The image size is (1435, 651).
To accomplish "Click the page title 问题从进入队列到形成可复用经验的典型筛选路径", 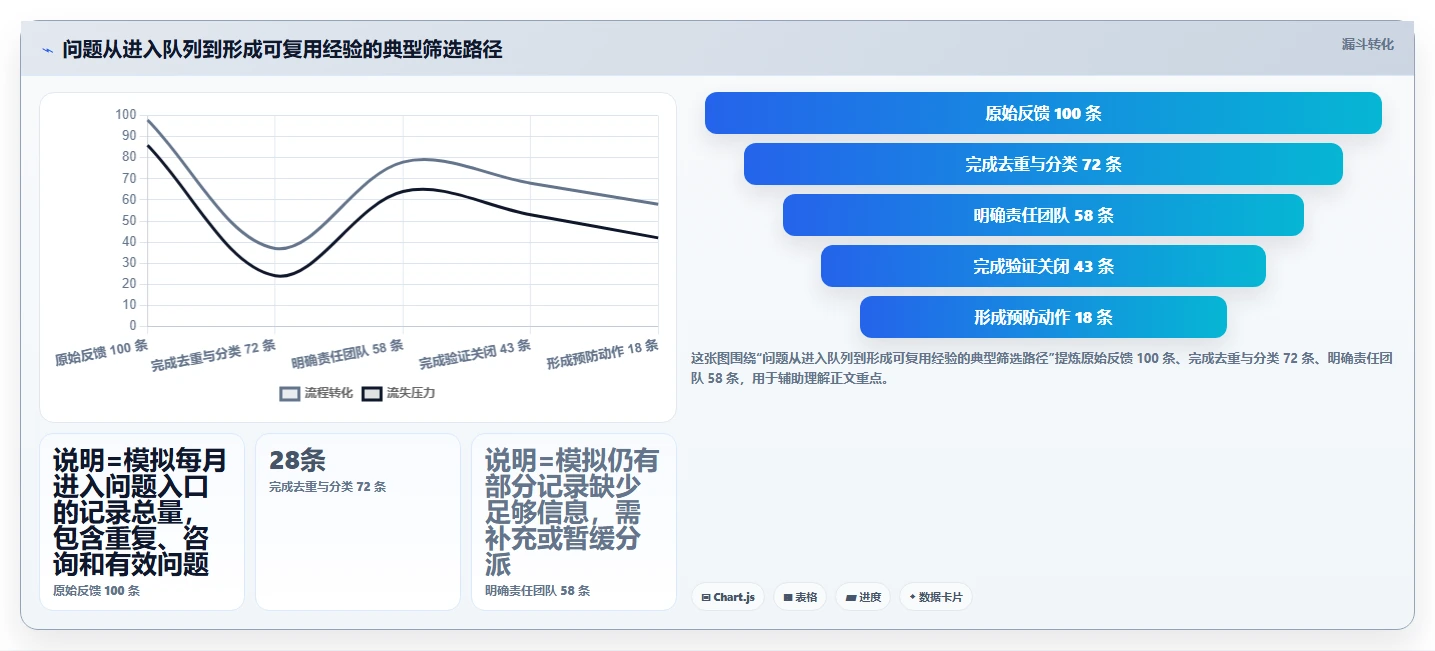I will [x=282, y=50].
